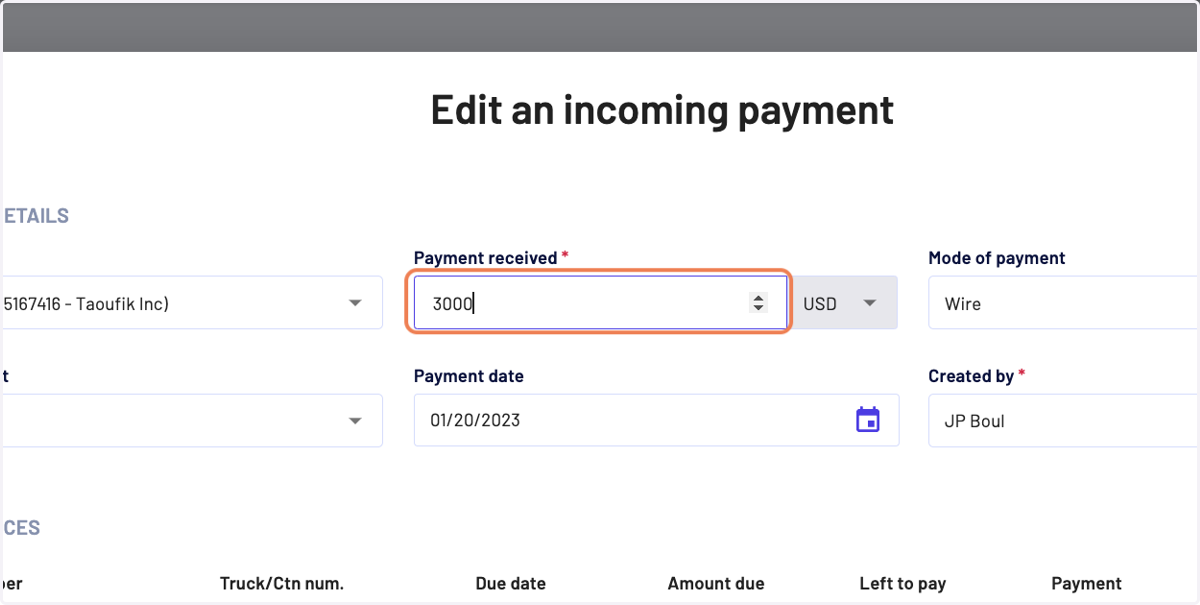Open the USD currency dropdown
This screenshot has height=605, width=1200.
click(x=843, y=303)
